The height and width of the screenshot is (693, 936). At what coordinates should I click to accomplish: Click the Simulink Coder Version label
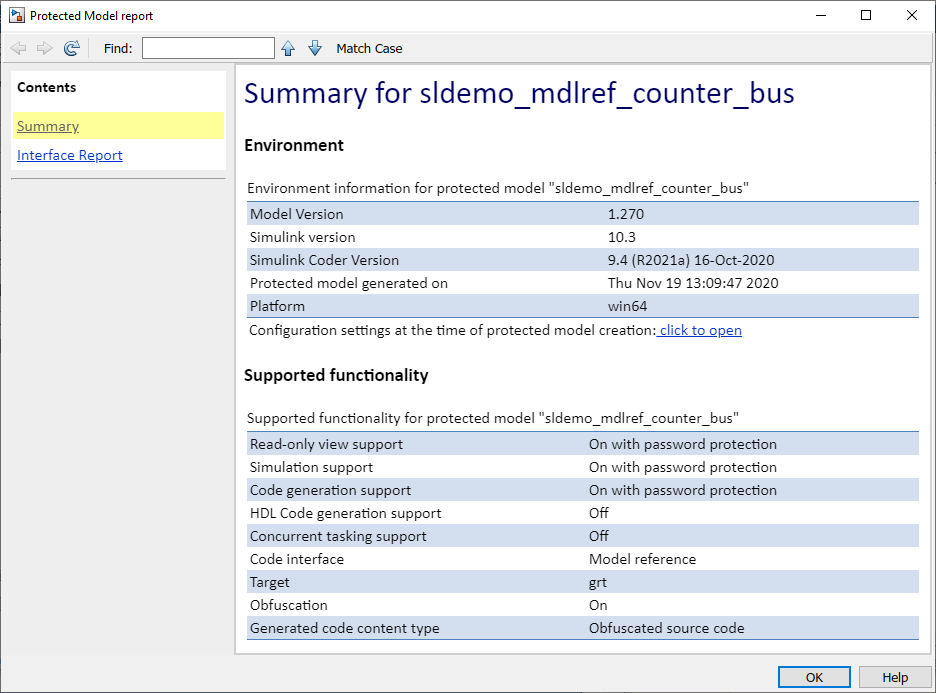pyautogui.click(x=324, y=260)
